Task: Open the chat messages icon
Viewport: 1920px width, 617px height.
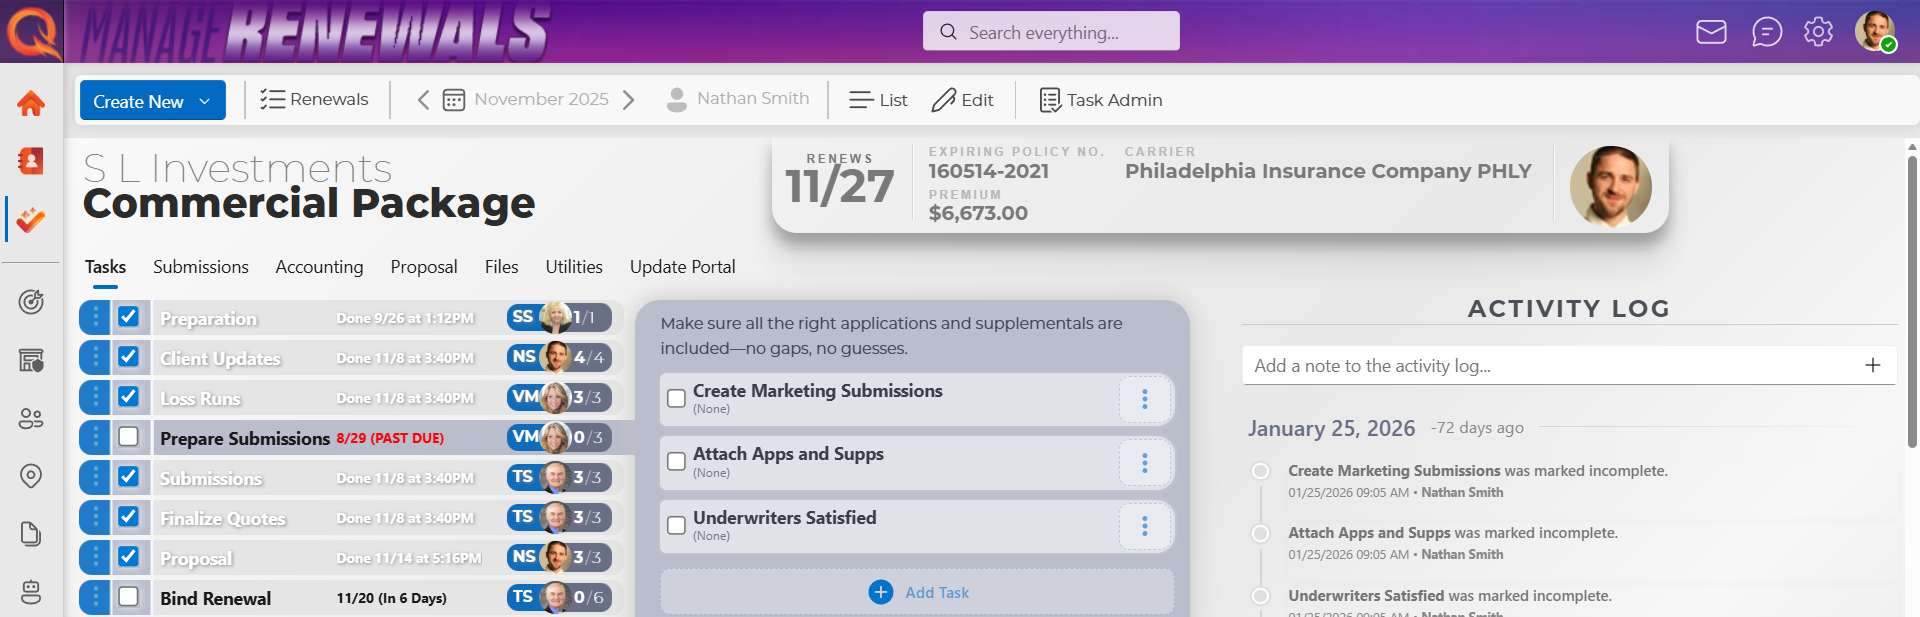Action: [x=1767, y=32]
